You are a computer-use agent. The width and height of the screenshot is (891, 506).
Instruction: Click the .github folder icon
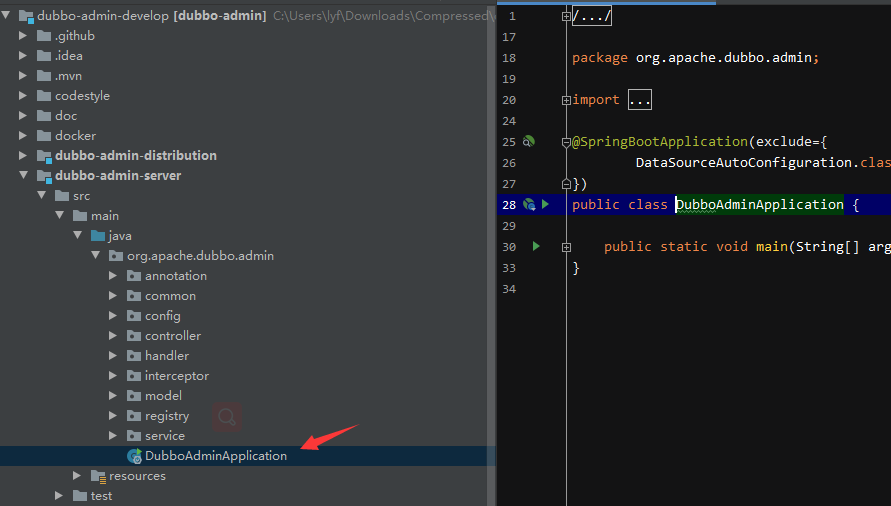point(44,36)
